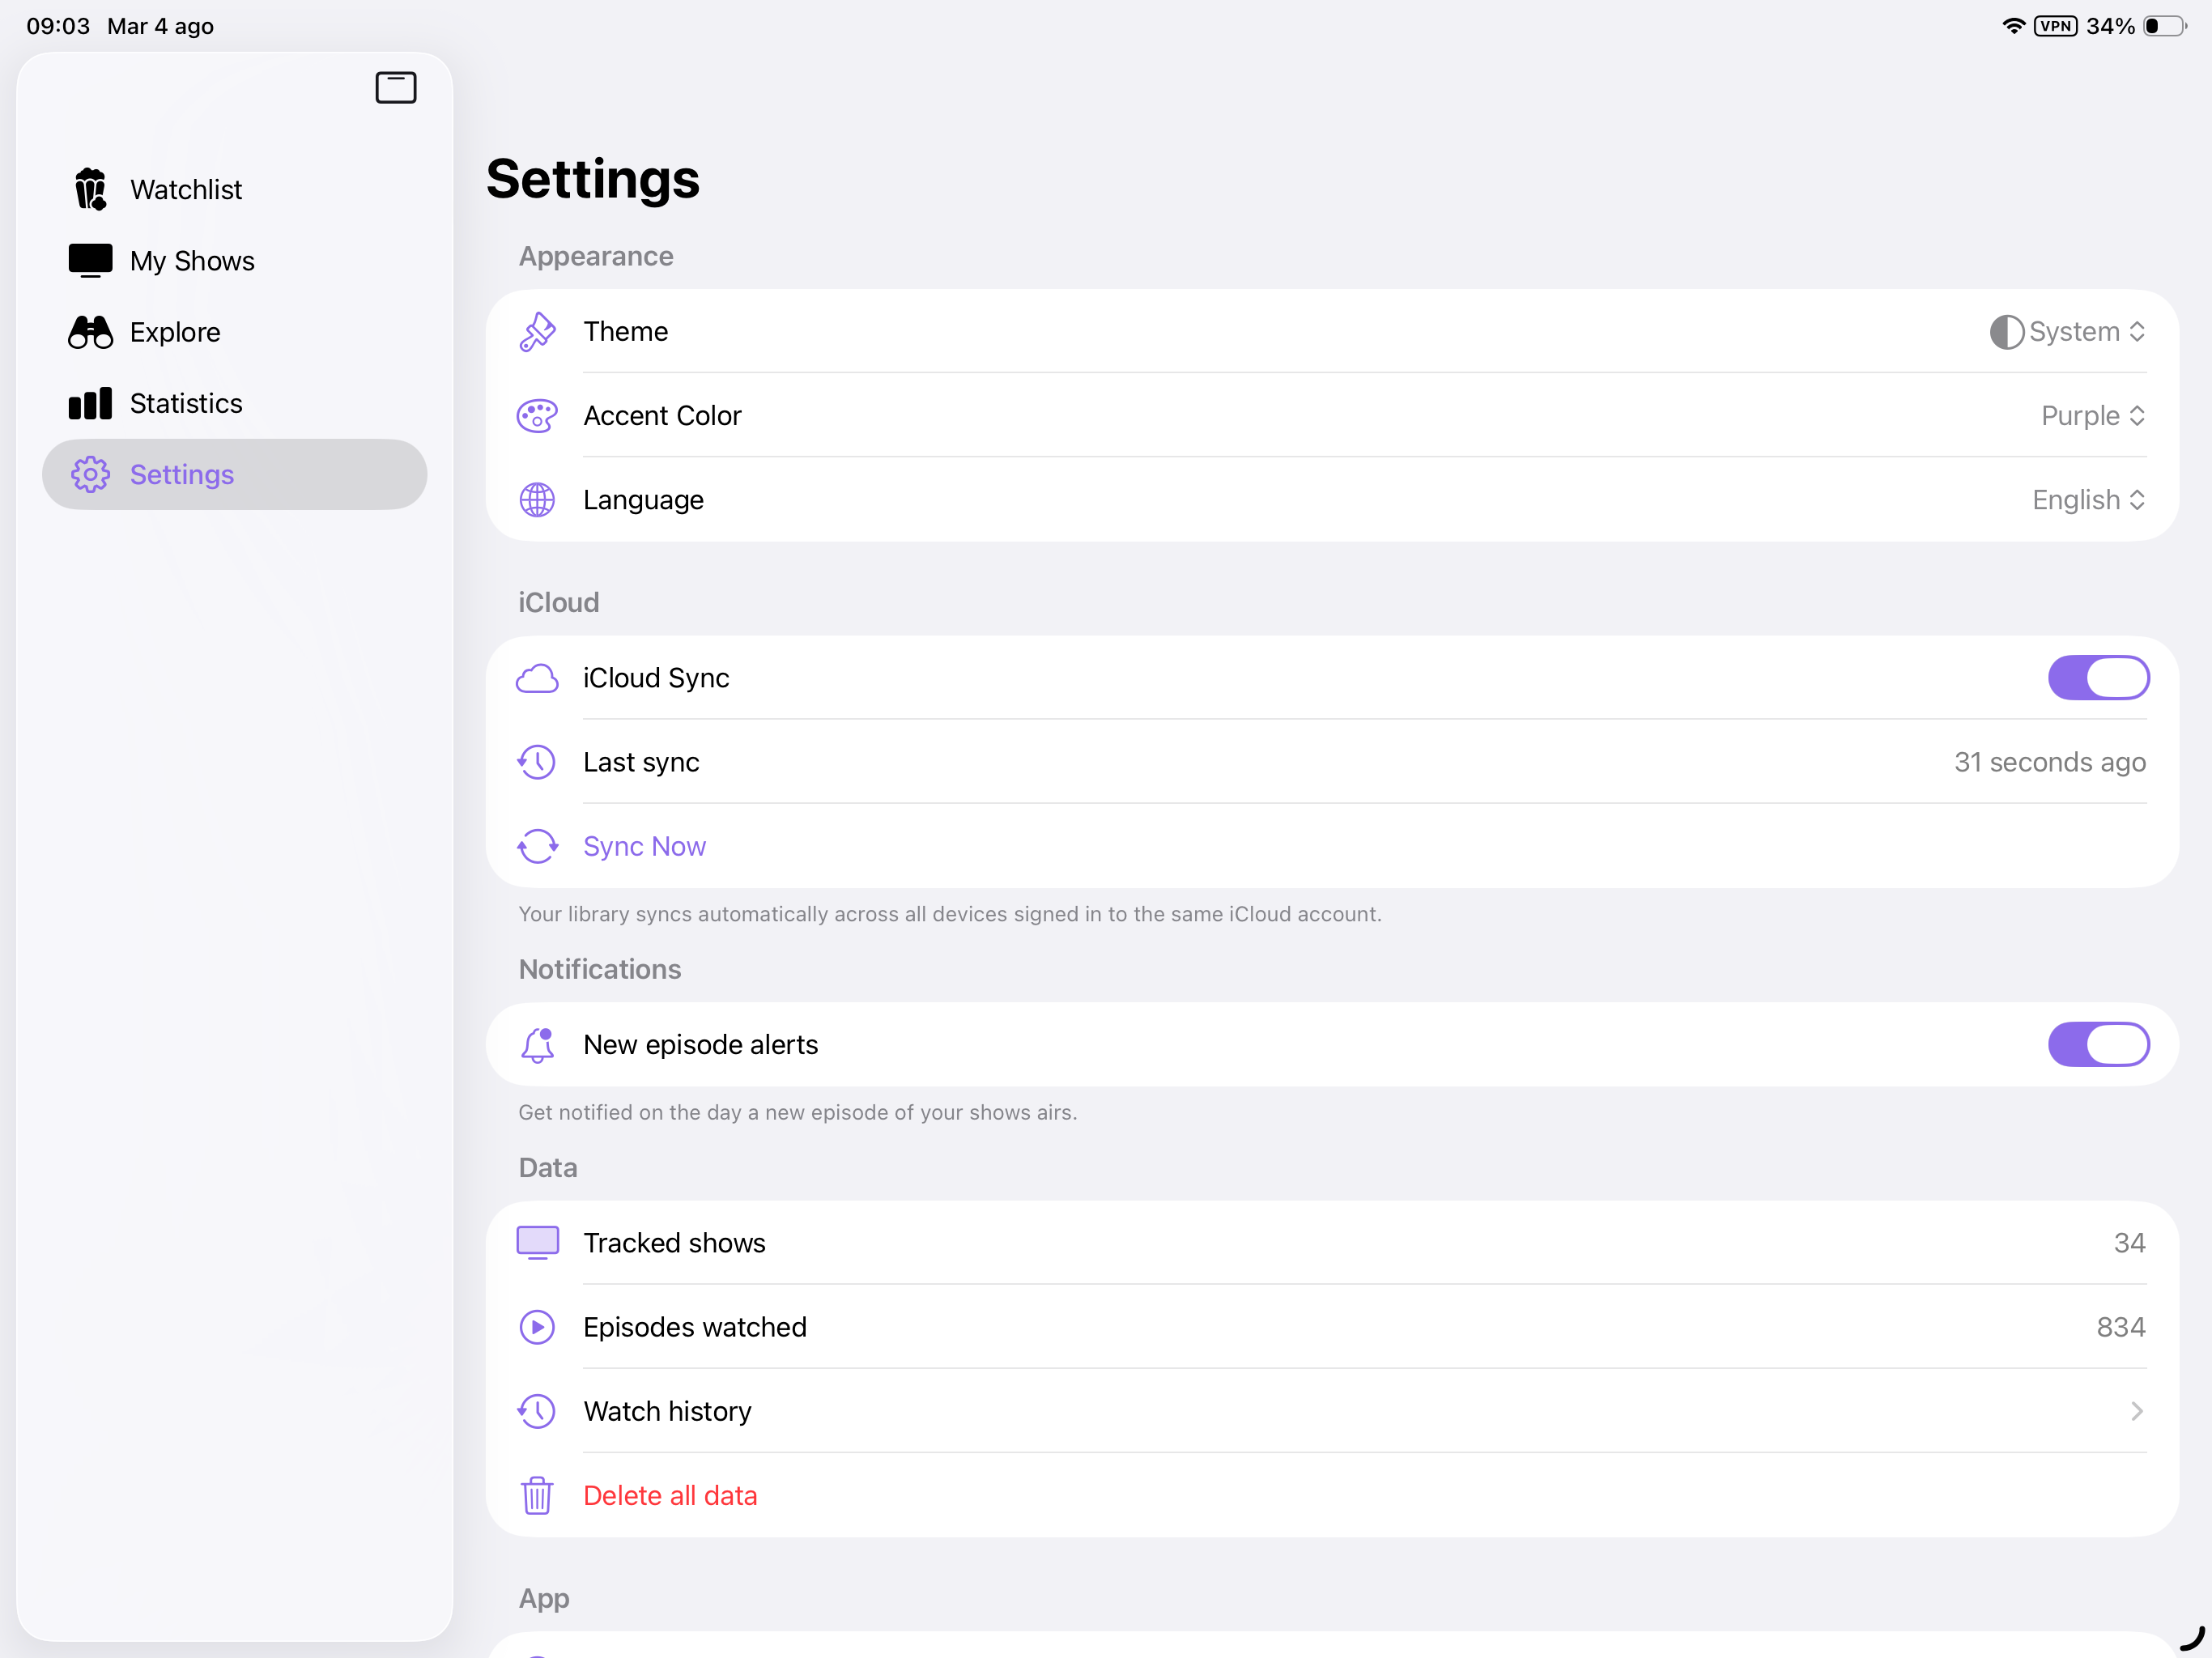Open the Language English dropdown

coord(2089,499)
